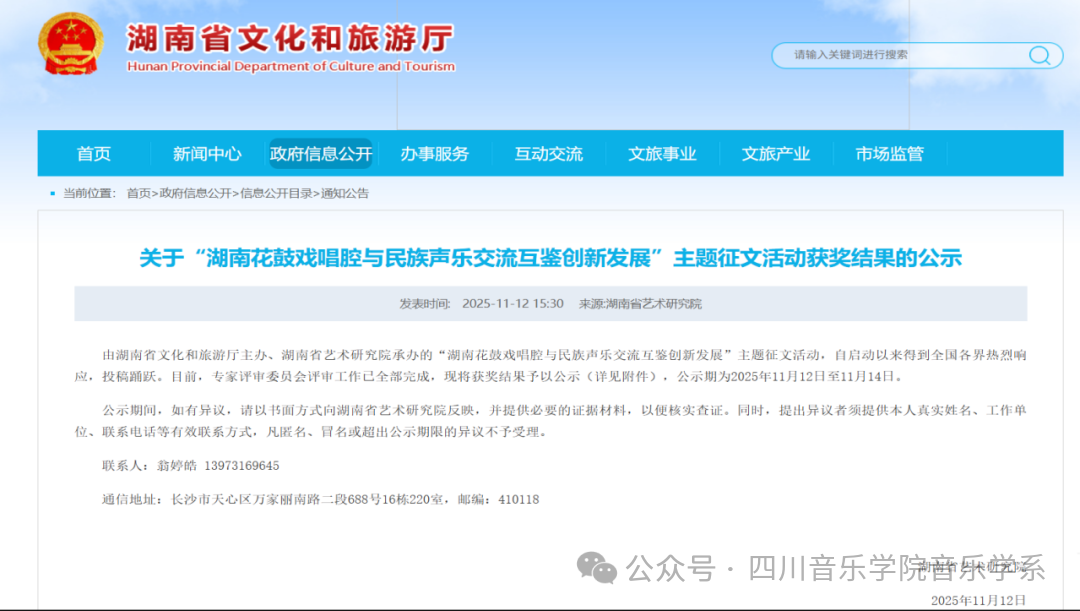This screenshot has width=1080, height=611.
Task: Click the 政府信息公开 breadcrumb link
Action: point(194,193)
